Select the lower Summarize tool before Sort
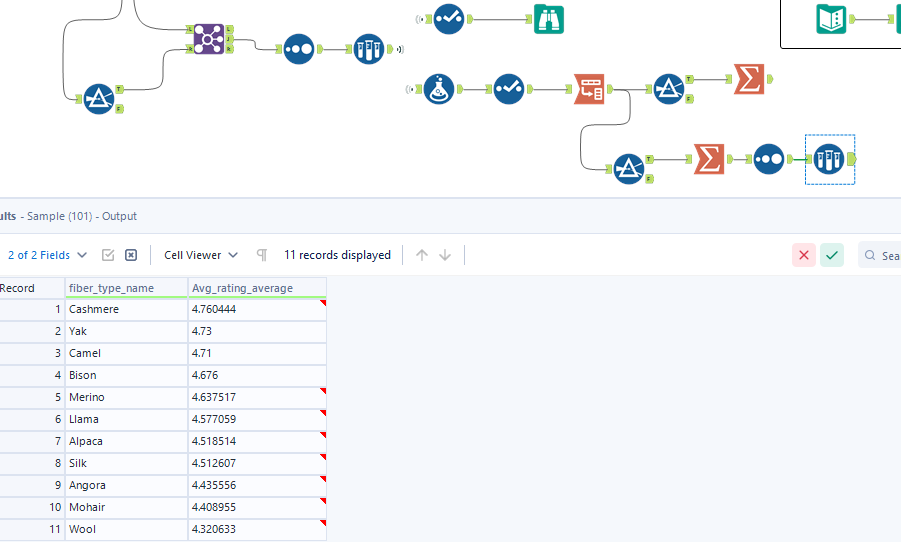 point(709,159)
